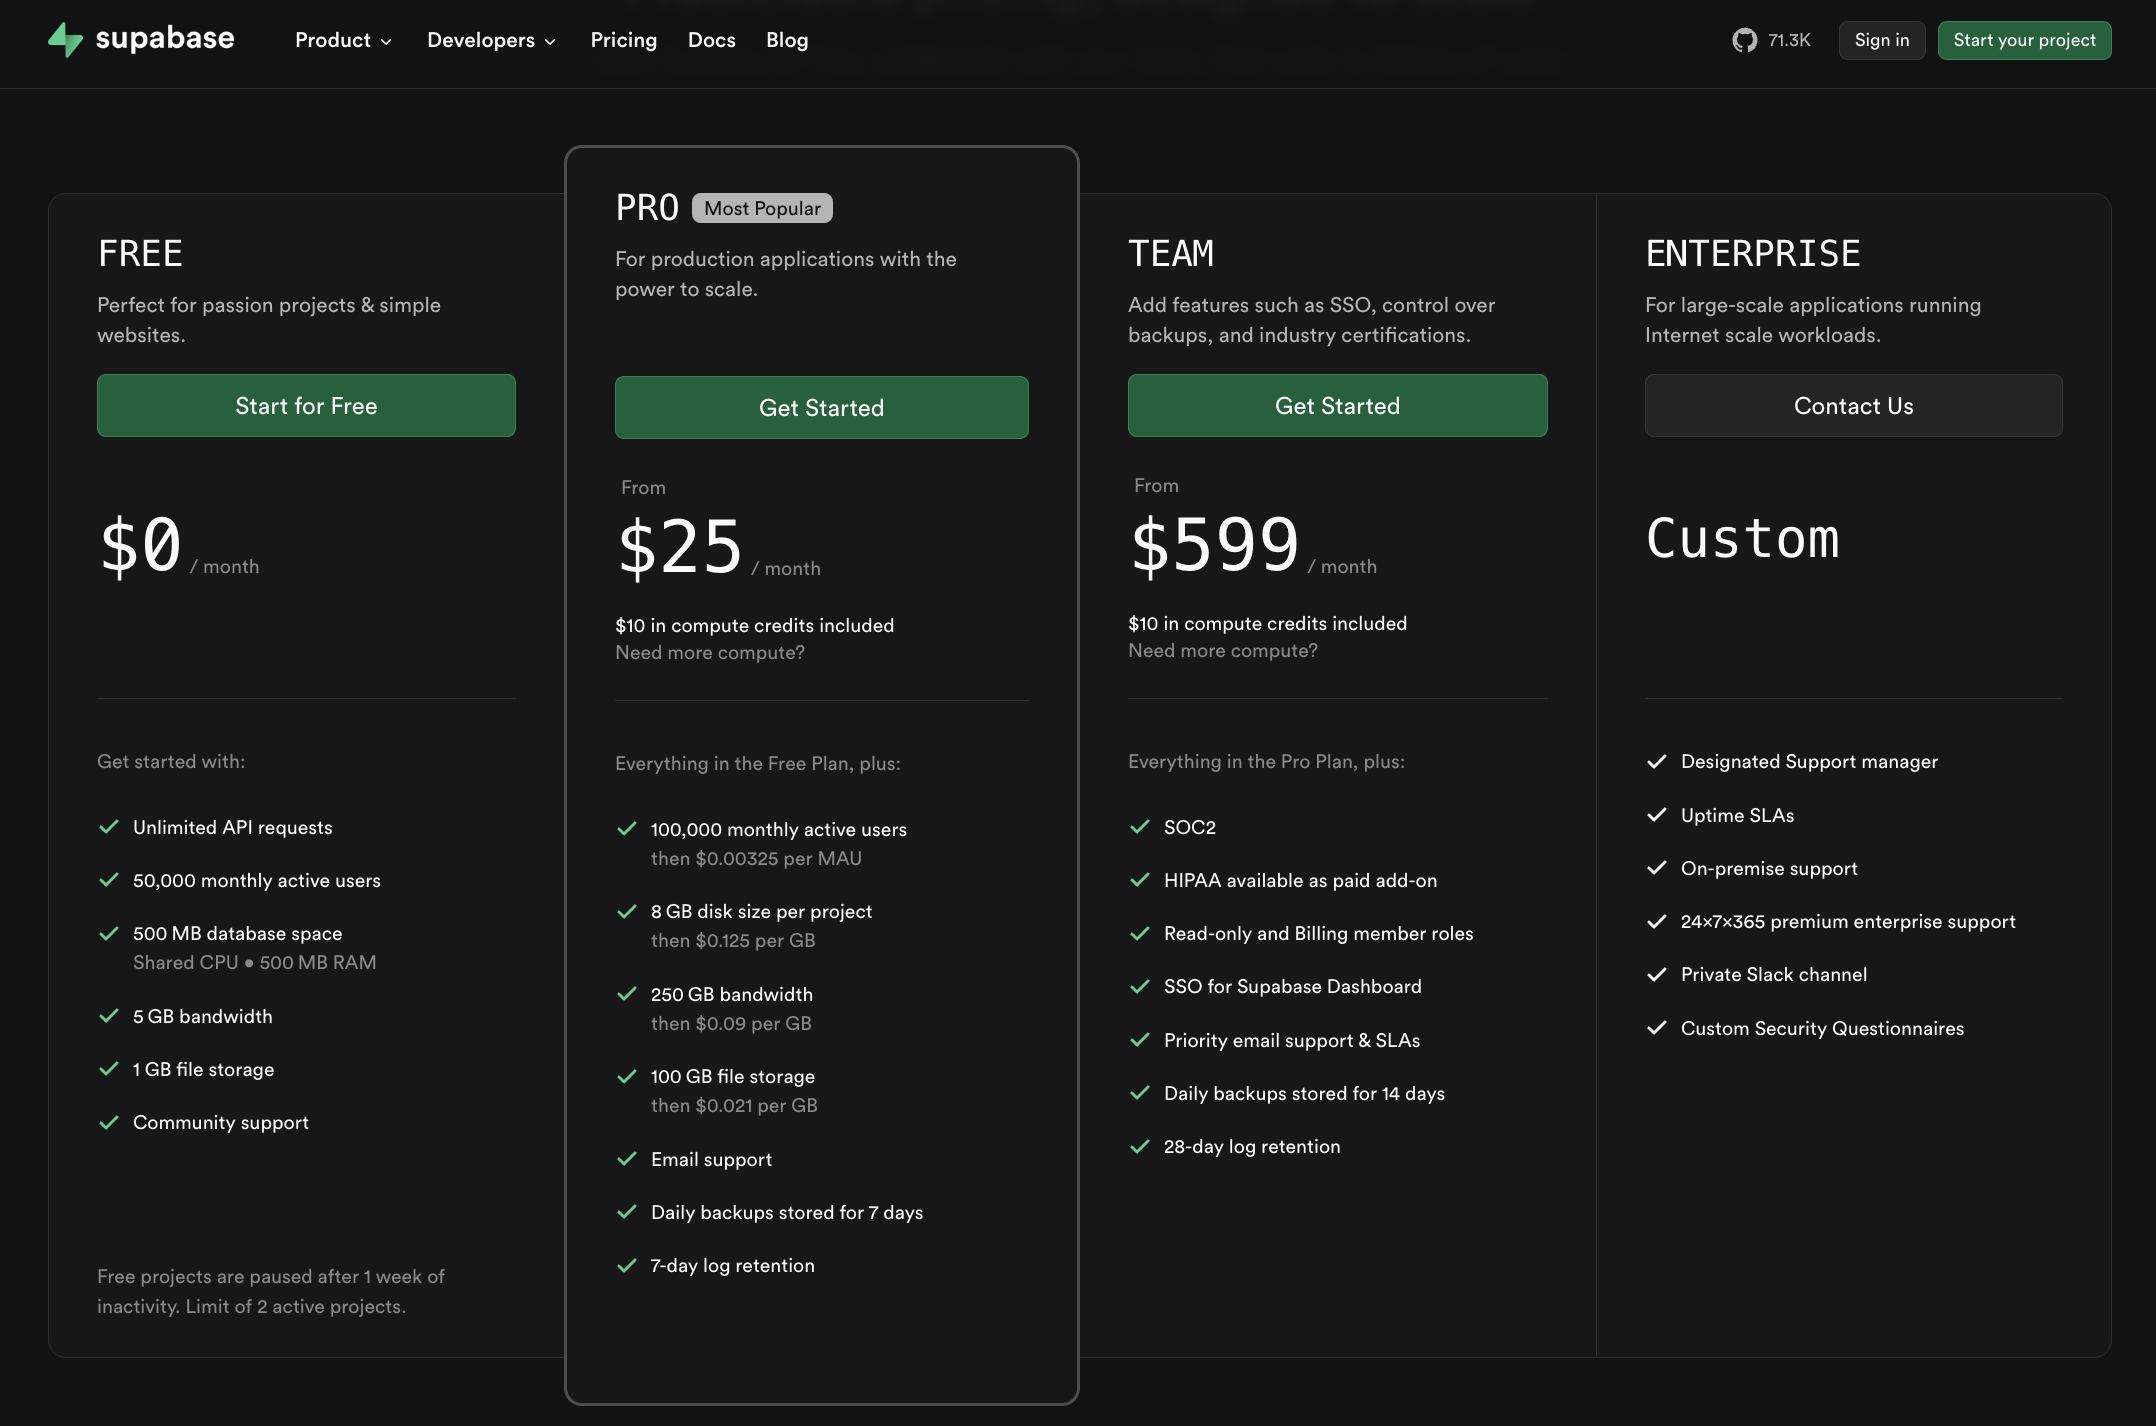Click the Sign in button

(x=1881, y=40)
